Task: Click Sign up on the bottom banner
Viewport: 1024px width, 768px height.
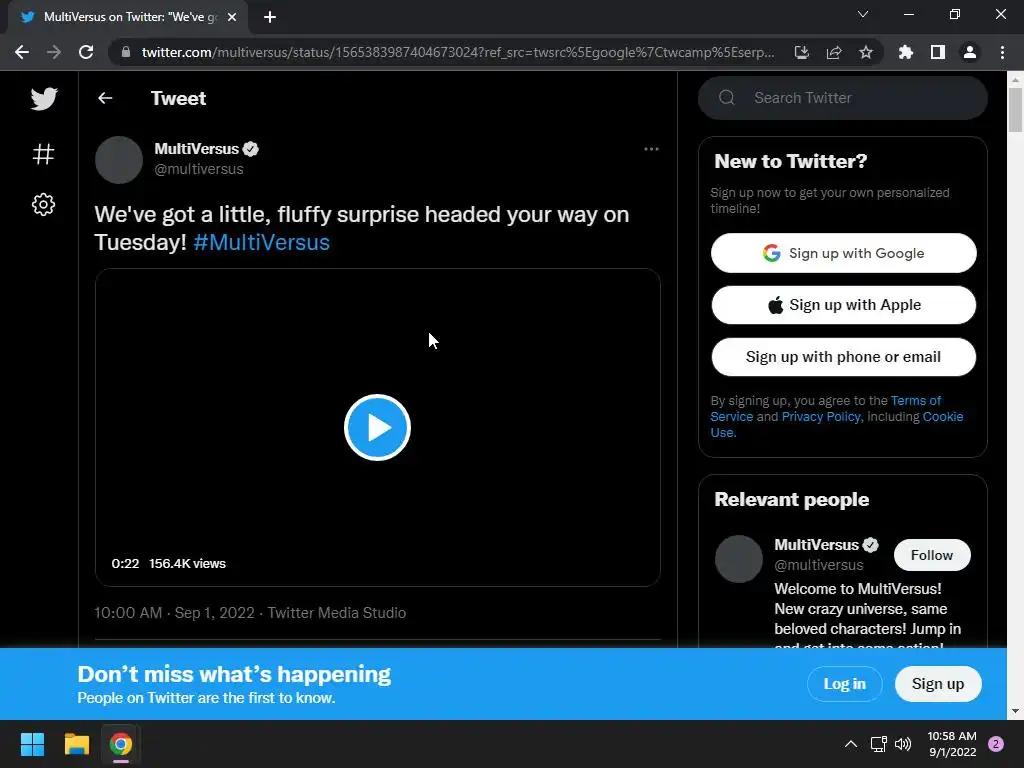Action: click(938, 684)
